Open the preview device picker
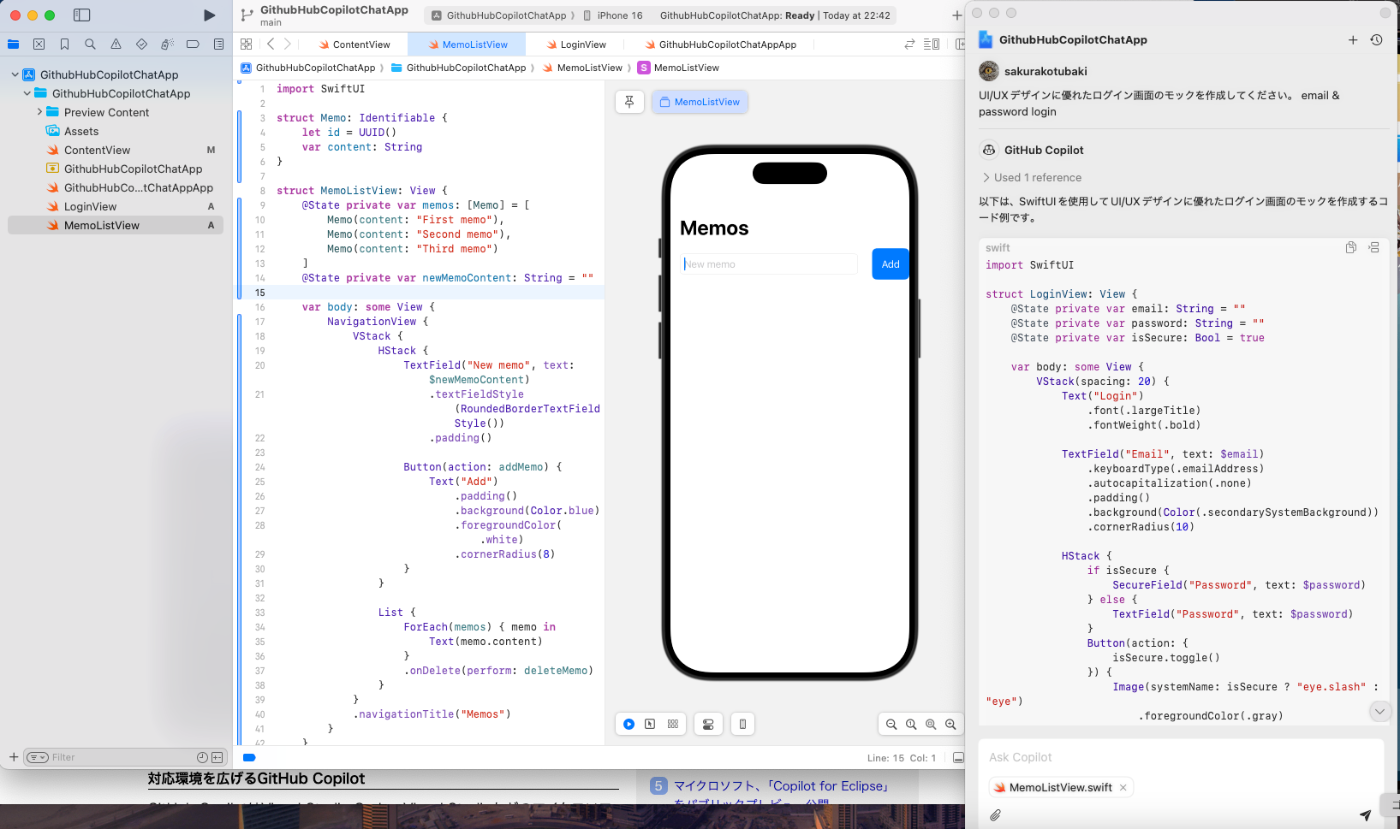The image size is (1400, 829). [x=743, y=724]
